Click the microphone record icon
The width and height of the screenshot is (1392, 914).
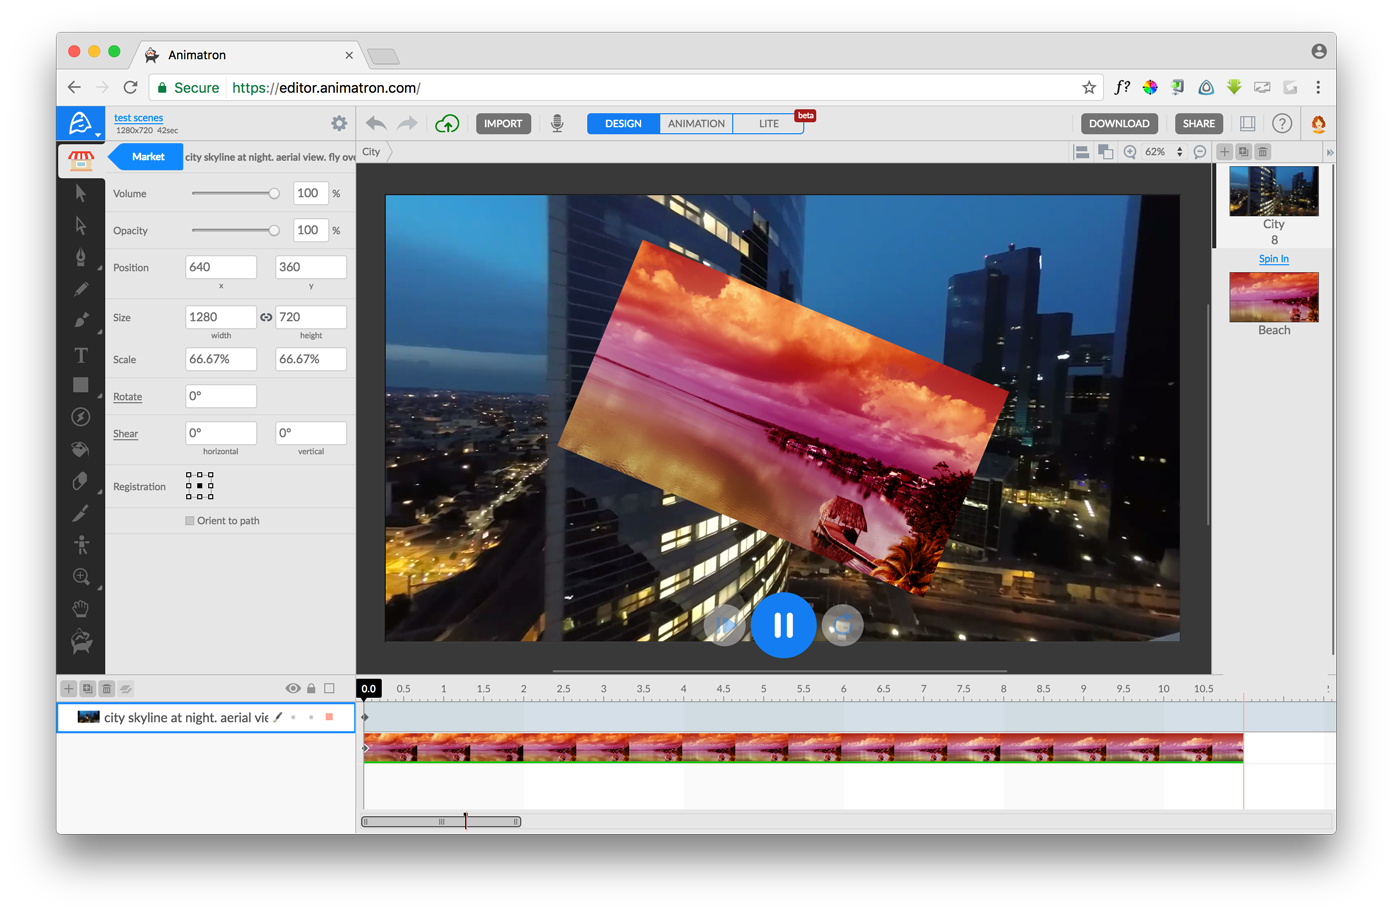click(557, 123)
